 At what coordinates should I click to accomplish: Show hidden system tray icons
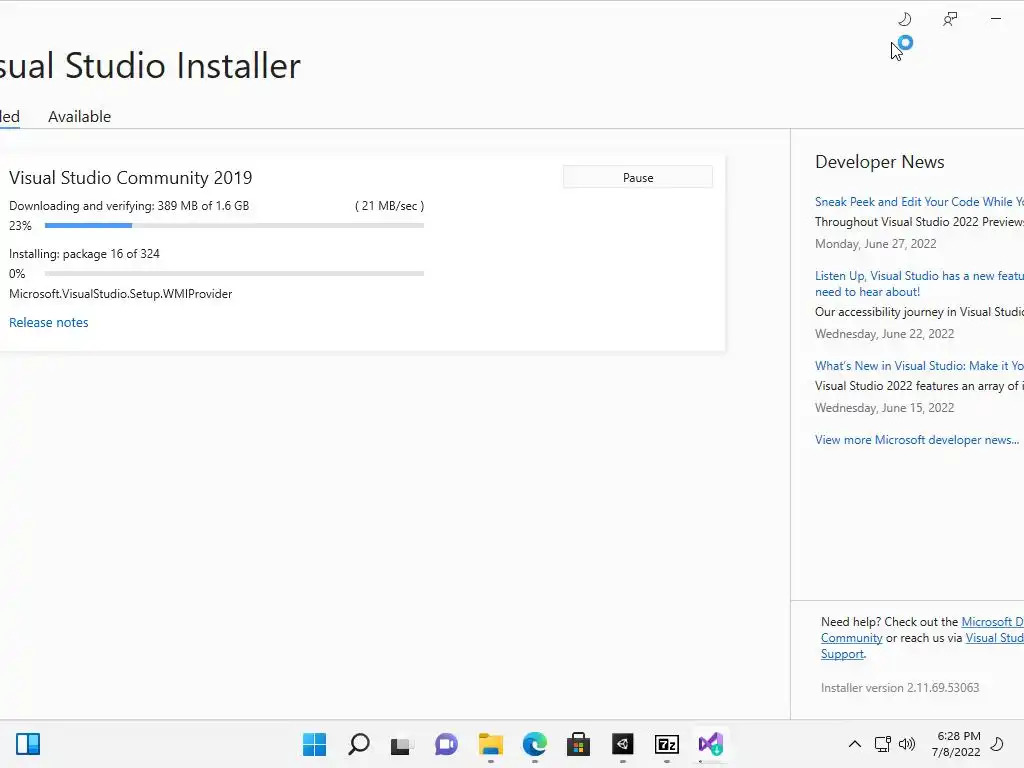(854, 744)
